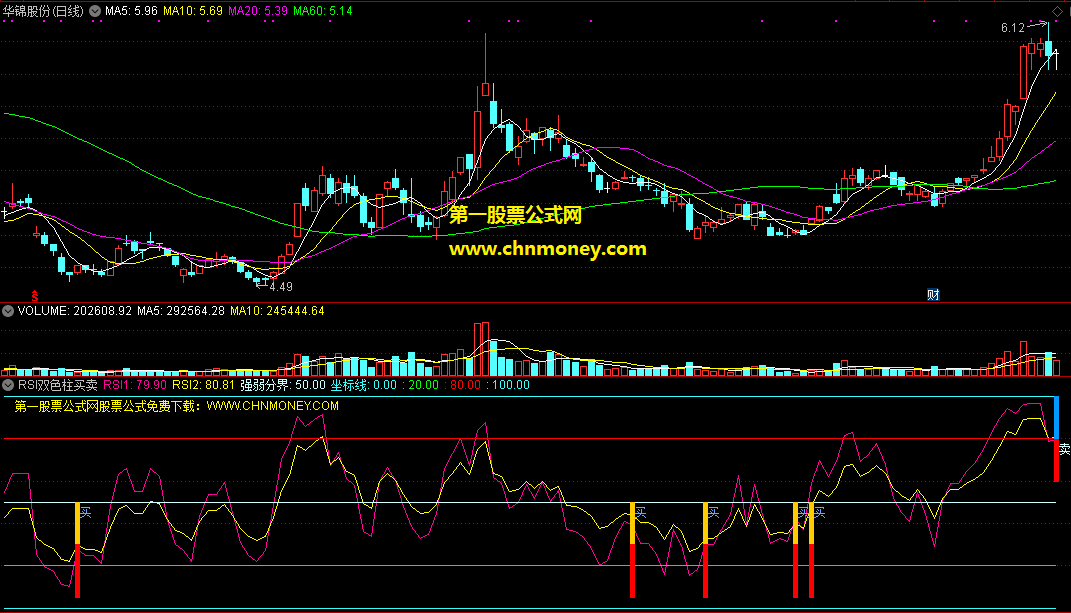The image size is (1071, 613).
Task: Open the WWW.CHNMONEY.COM download text in the RSI panel
Action: [273, 406]
